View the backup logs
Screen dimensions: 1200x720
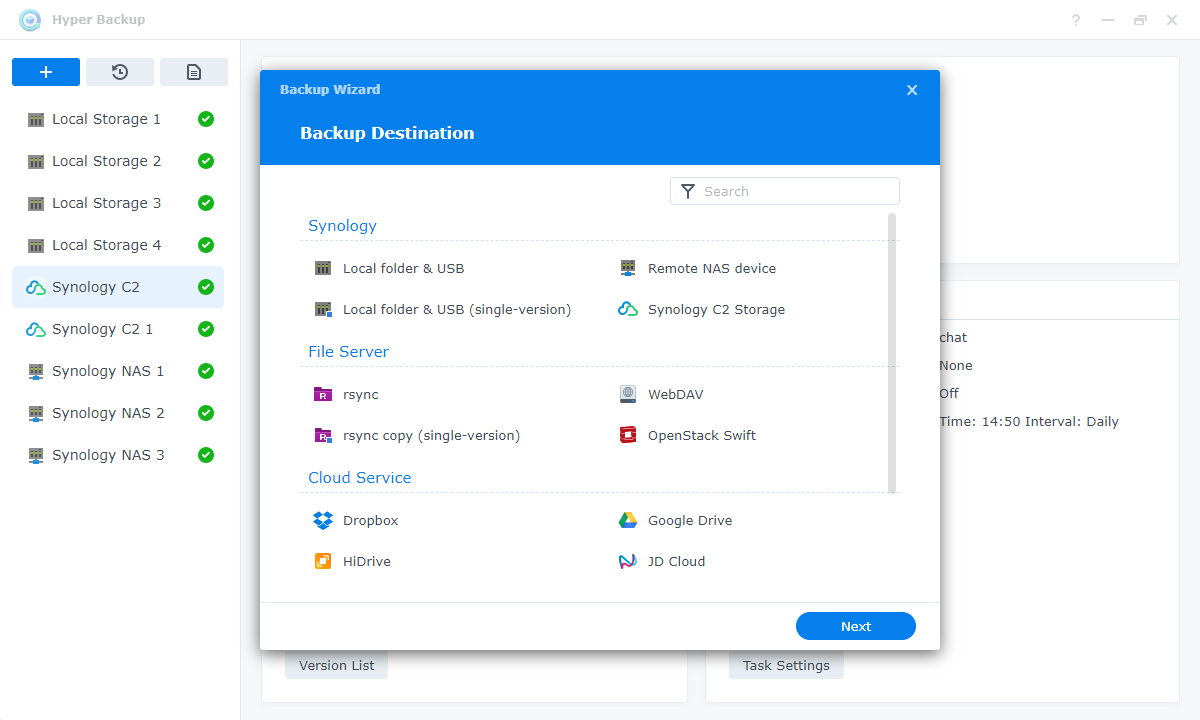point(193,71)
